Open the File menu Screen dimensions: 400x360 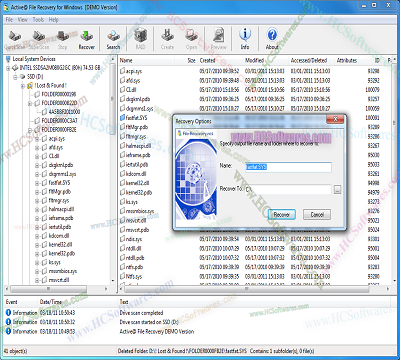(9, 20)
